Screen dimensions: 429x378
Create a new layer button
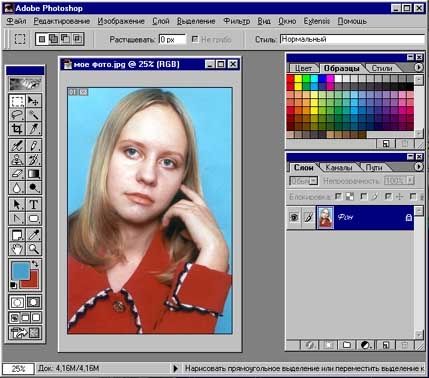pos(385,345)
